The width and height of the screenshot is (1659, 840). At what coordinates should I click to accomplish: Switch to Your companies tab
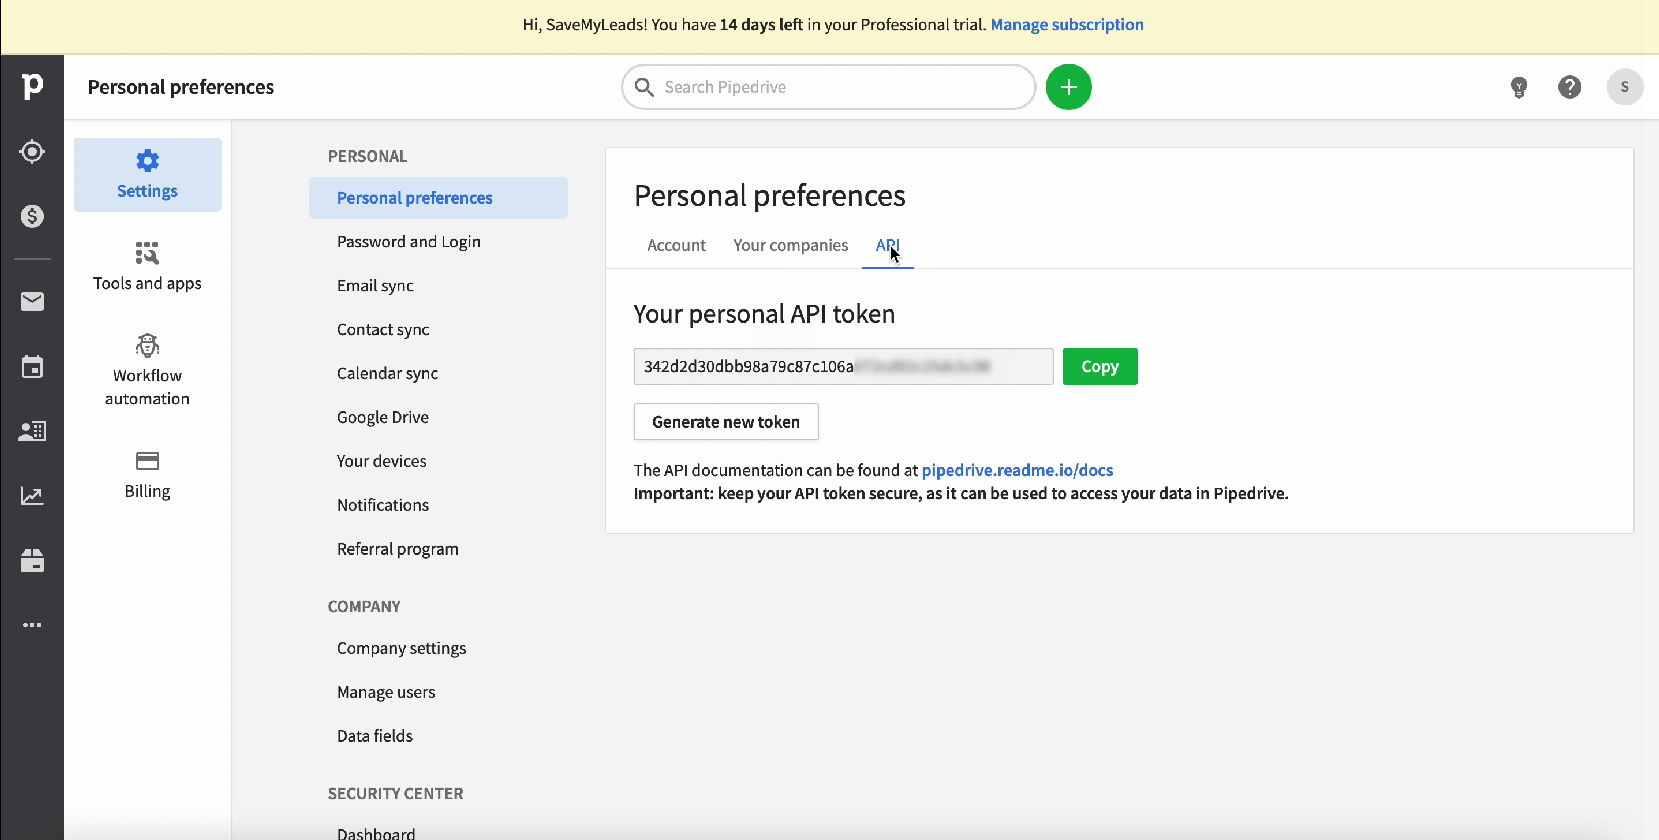point(790,245)
